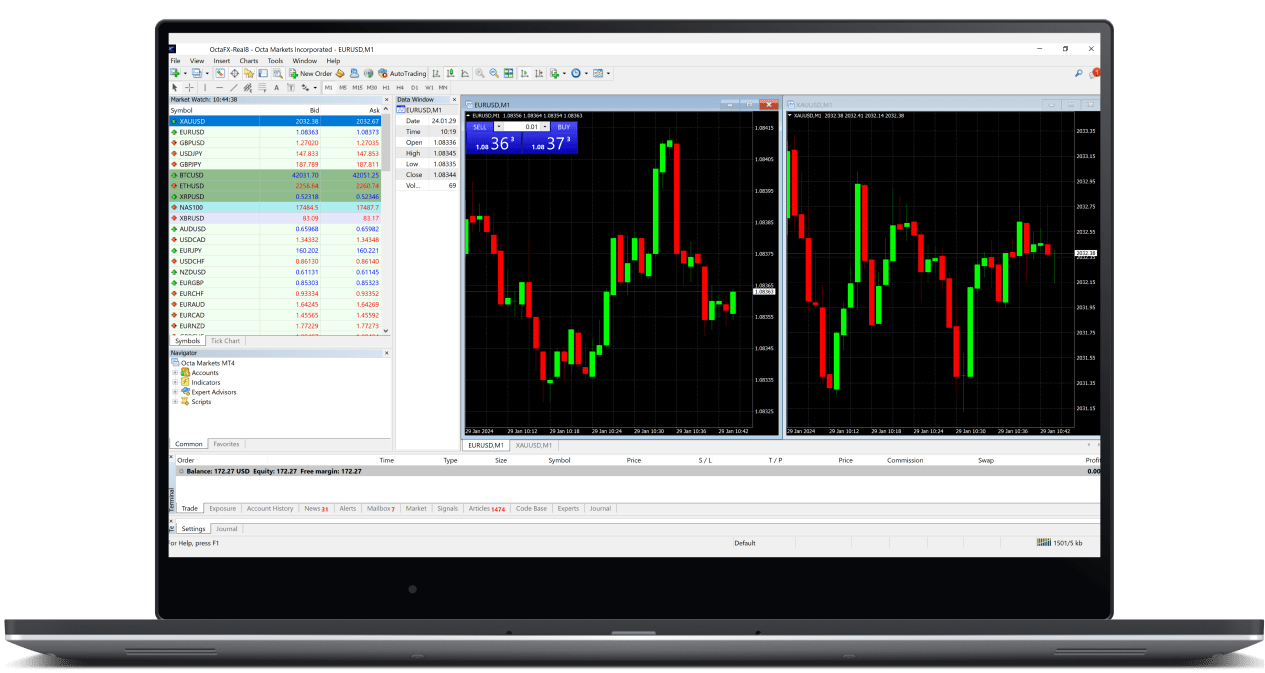Select the Crosshair tool
Screen dimensions: 1265x673
click(189, 87)
